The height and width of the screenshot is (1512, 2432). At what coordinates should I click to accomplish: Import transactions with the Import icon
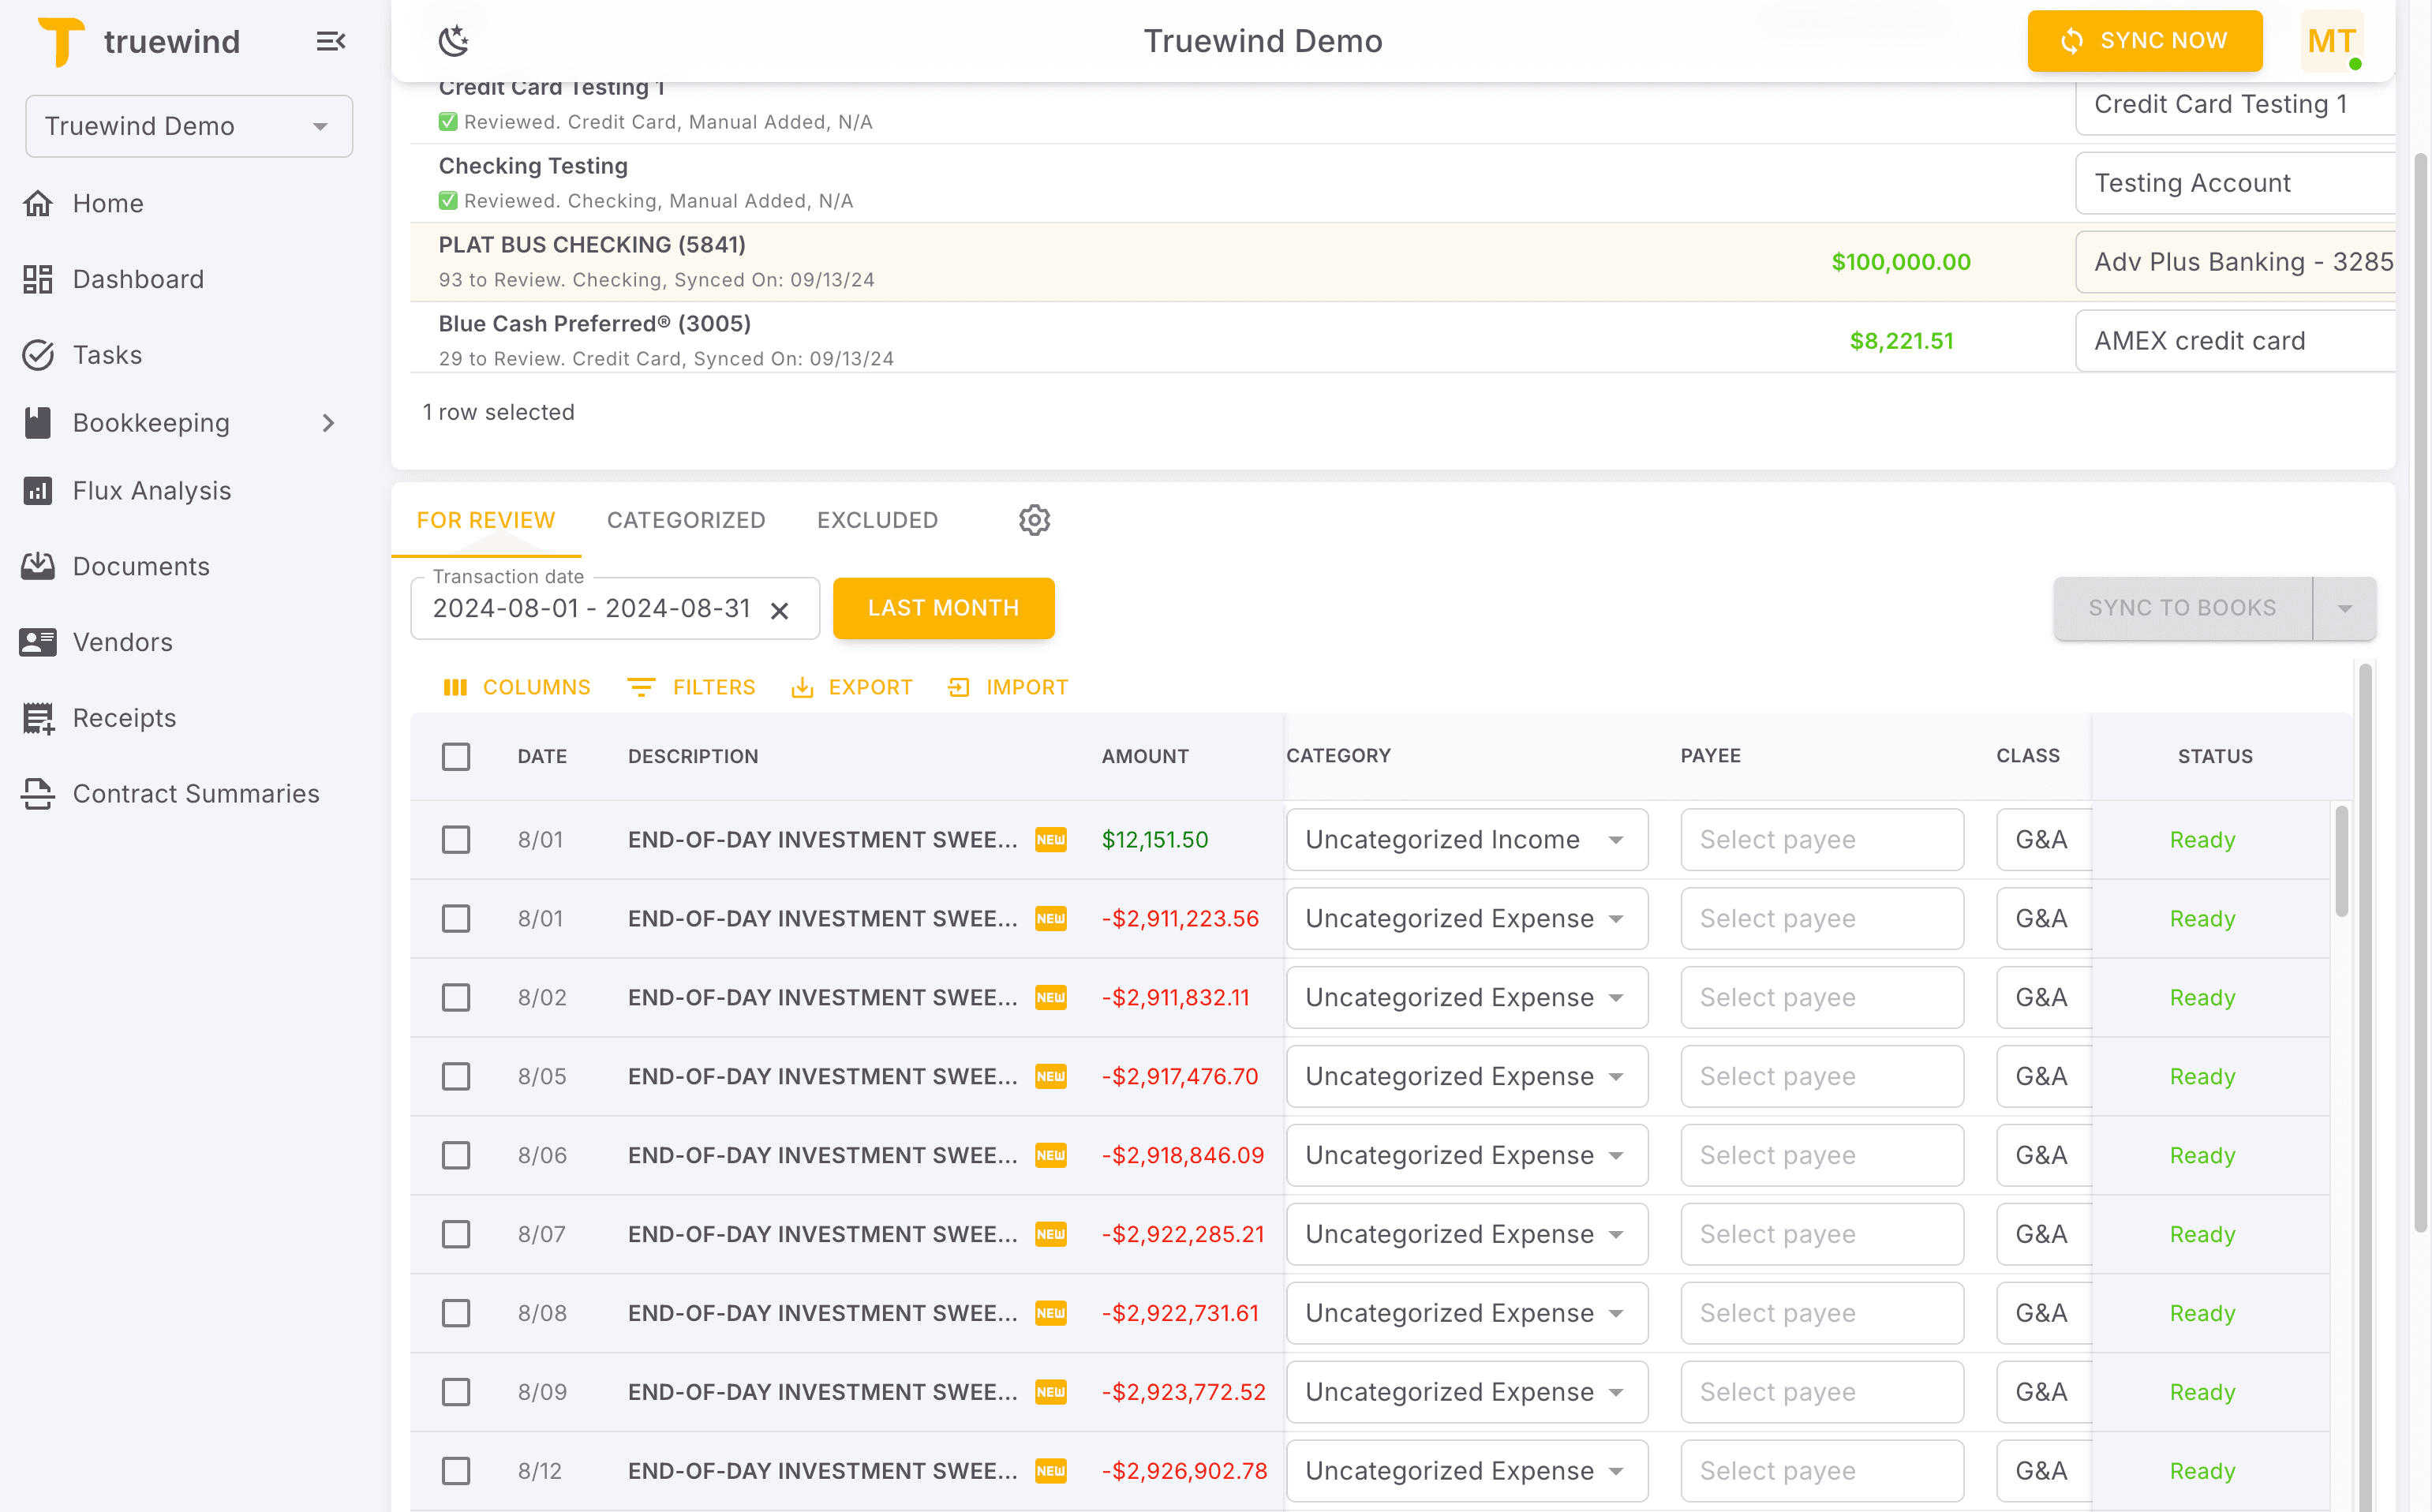1007,687
